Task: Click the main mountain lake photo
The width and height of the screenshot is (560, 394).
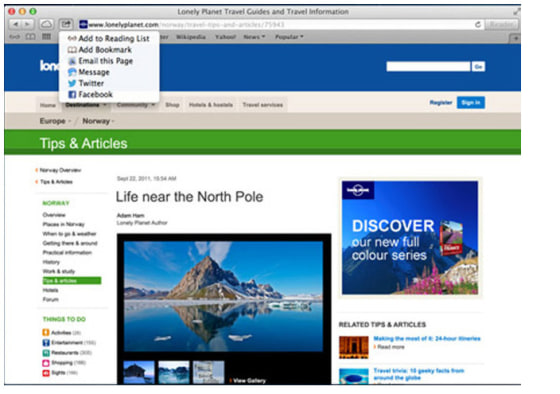Action: point(223,296)
